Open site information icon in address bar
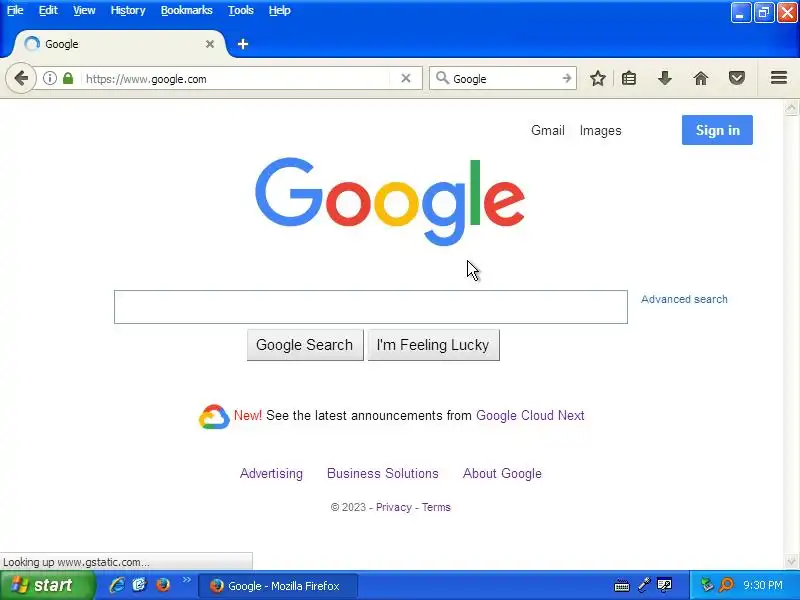This screenshot has height=600, width=800. click(49, 78)
